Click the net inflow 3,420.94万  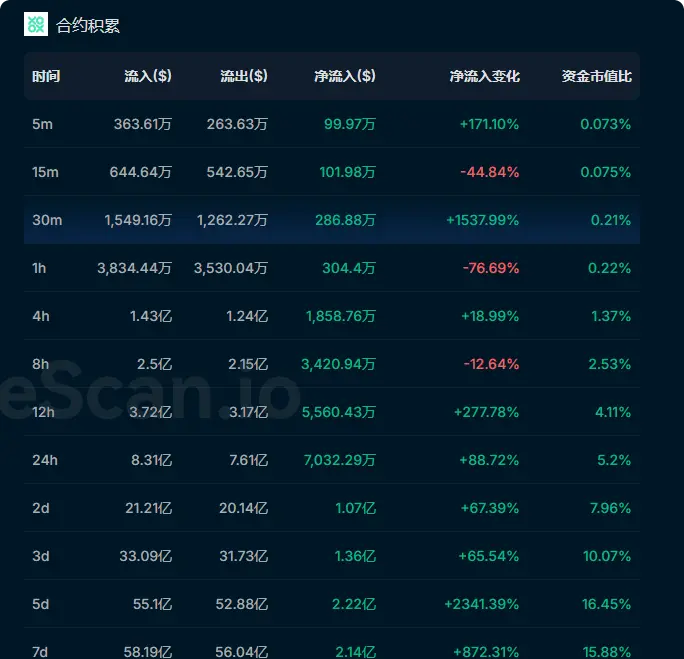339,364
